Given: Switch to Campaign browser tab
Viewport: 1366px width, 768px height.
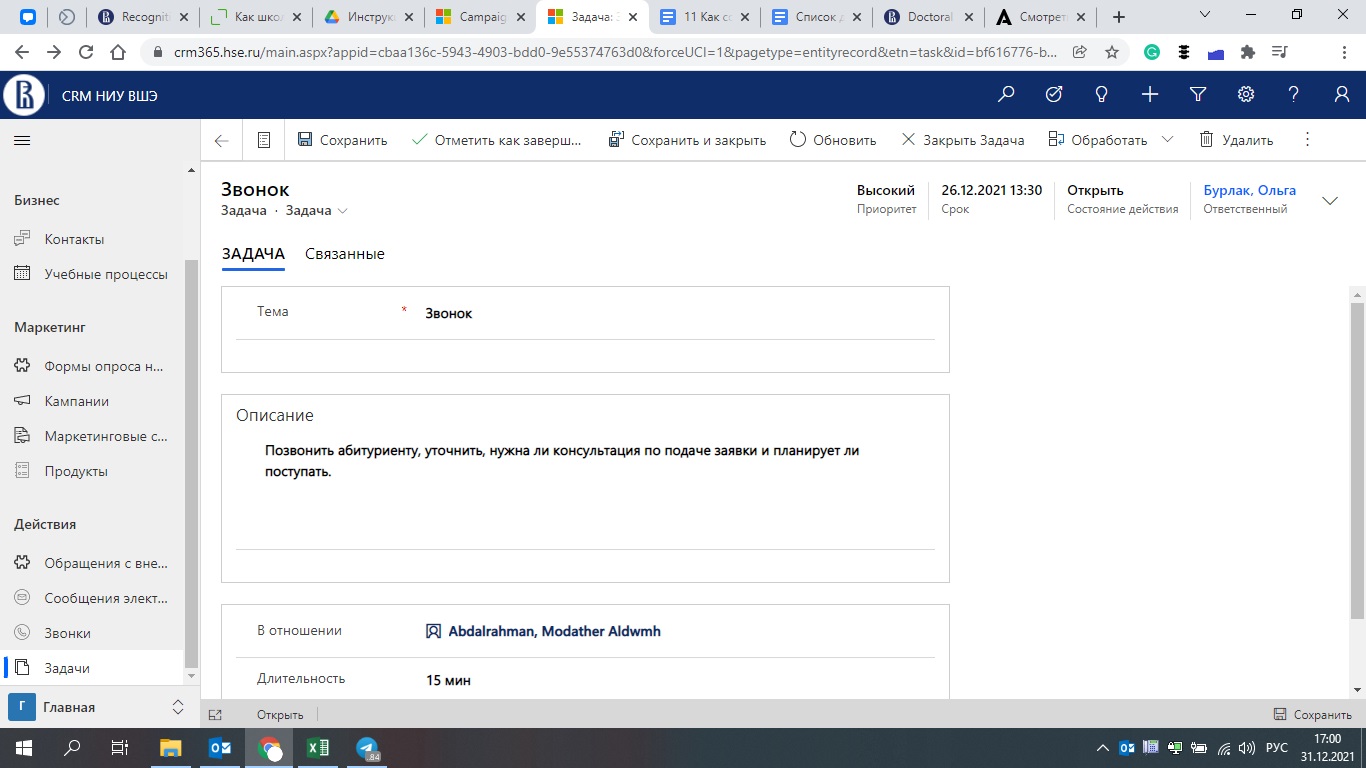Looking at the screenshot, I should point(479,17).
